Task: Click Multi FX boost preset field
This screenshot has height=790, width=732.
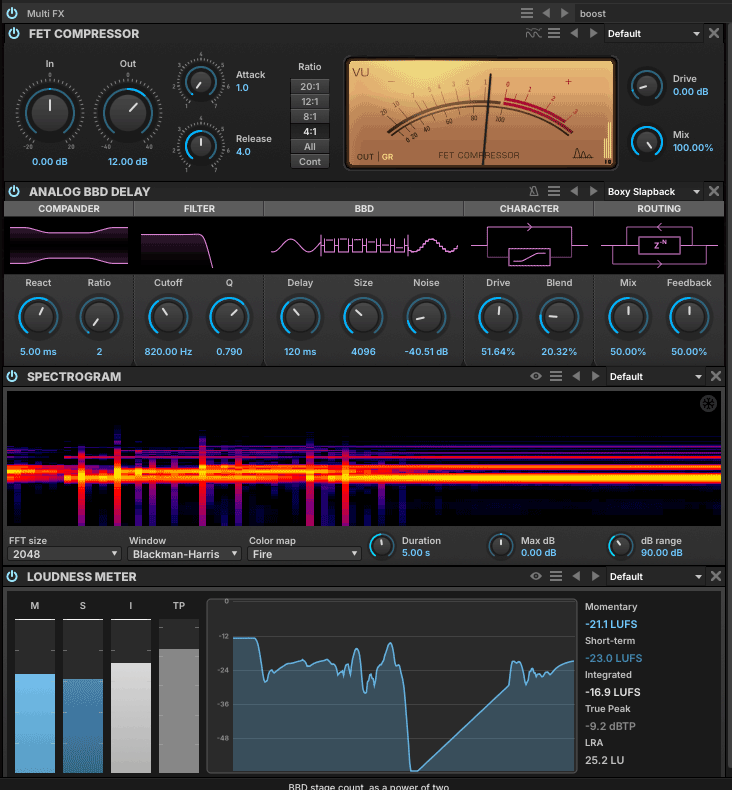Action: coord(653,14)
